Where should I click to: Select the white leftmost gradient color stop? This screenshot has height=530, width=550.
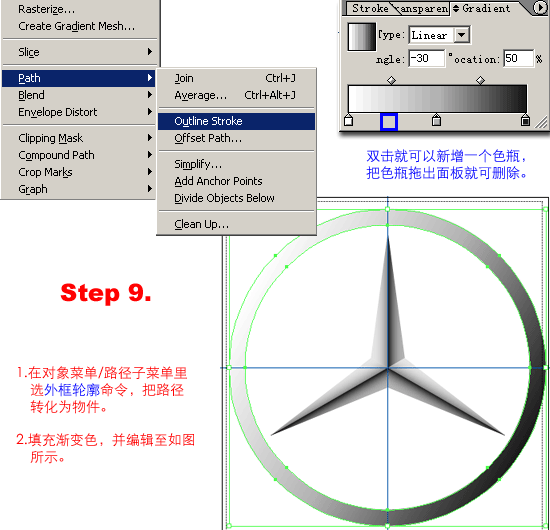click(348, 120)
